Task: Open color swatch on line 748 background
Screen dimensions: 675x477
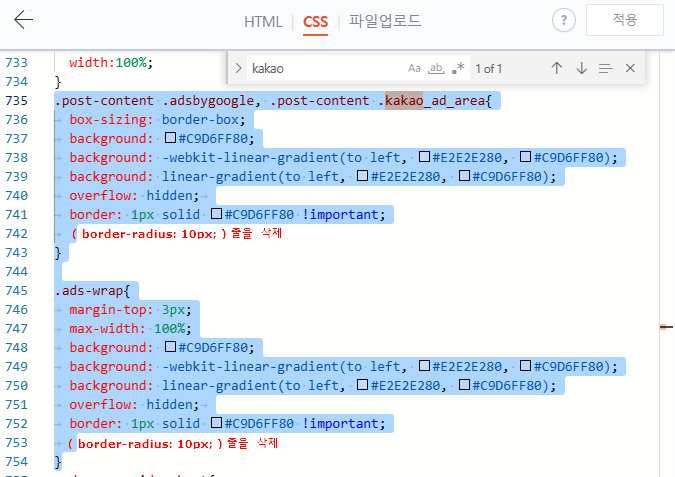Action: [170, 347]
